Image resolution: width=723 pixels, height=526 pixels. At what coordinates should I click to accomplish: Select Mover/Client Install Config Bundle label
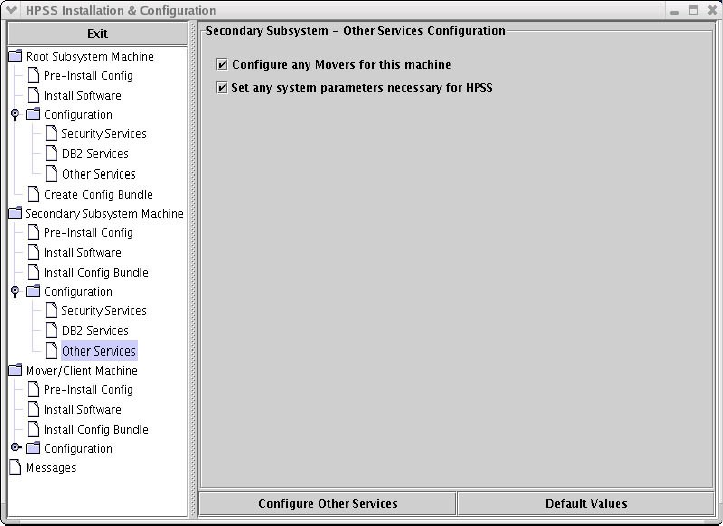[x=96, y=430]
